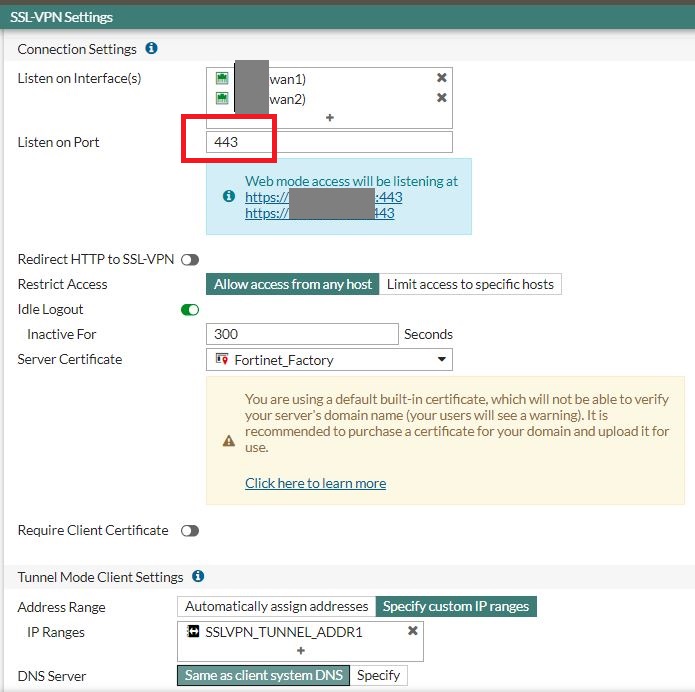The height and width of the screenshot is (692, 695).
Task: Toggle Redirect HTTP to SSL-VPN
Action: (x=190, y=260)
